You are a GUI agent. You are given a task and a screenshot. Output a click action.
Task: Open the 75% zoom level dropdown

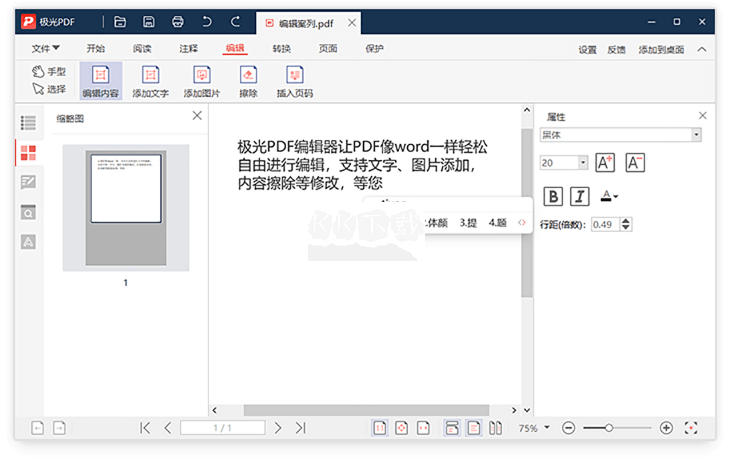533,428
